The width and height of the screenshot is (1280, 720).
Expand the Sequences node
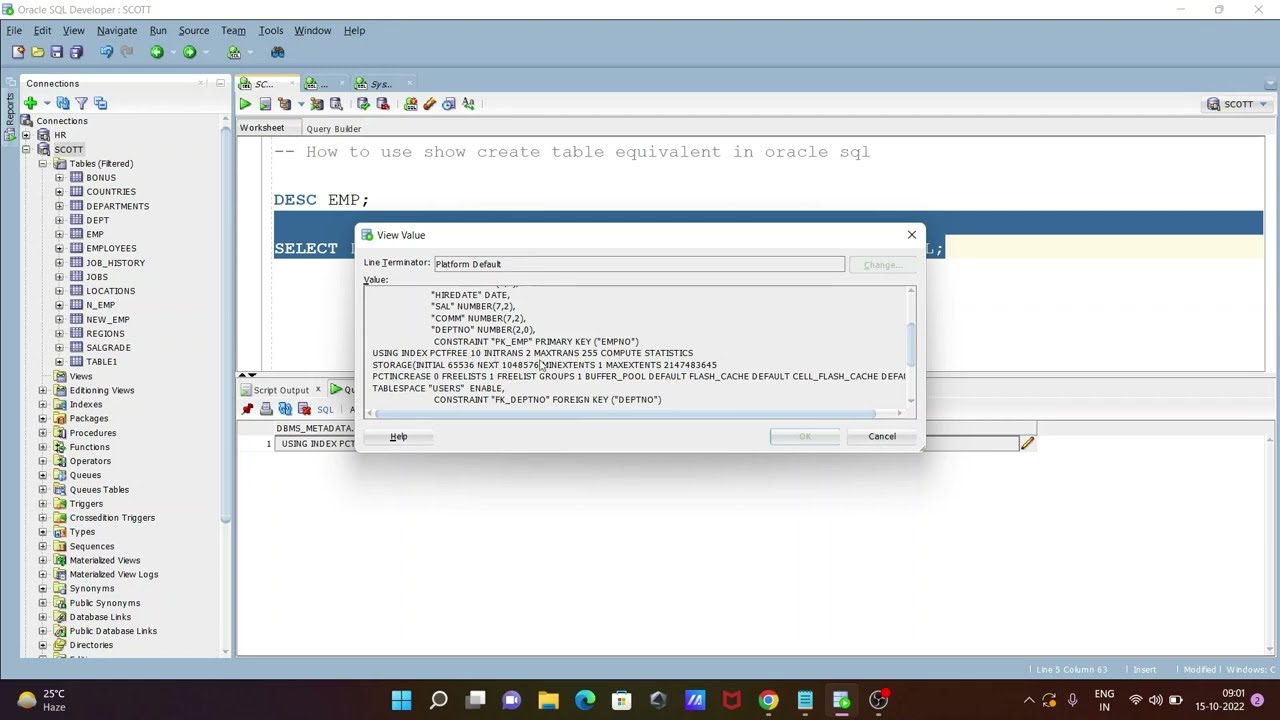pyautogui.click(x=43, y=546)
